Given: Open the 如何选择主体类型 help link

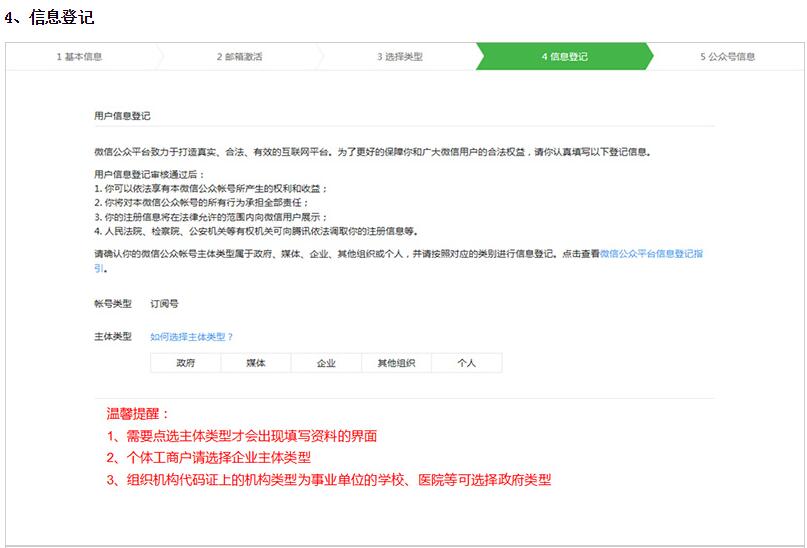Looking at the screenshot, I should click(191, 337).
